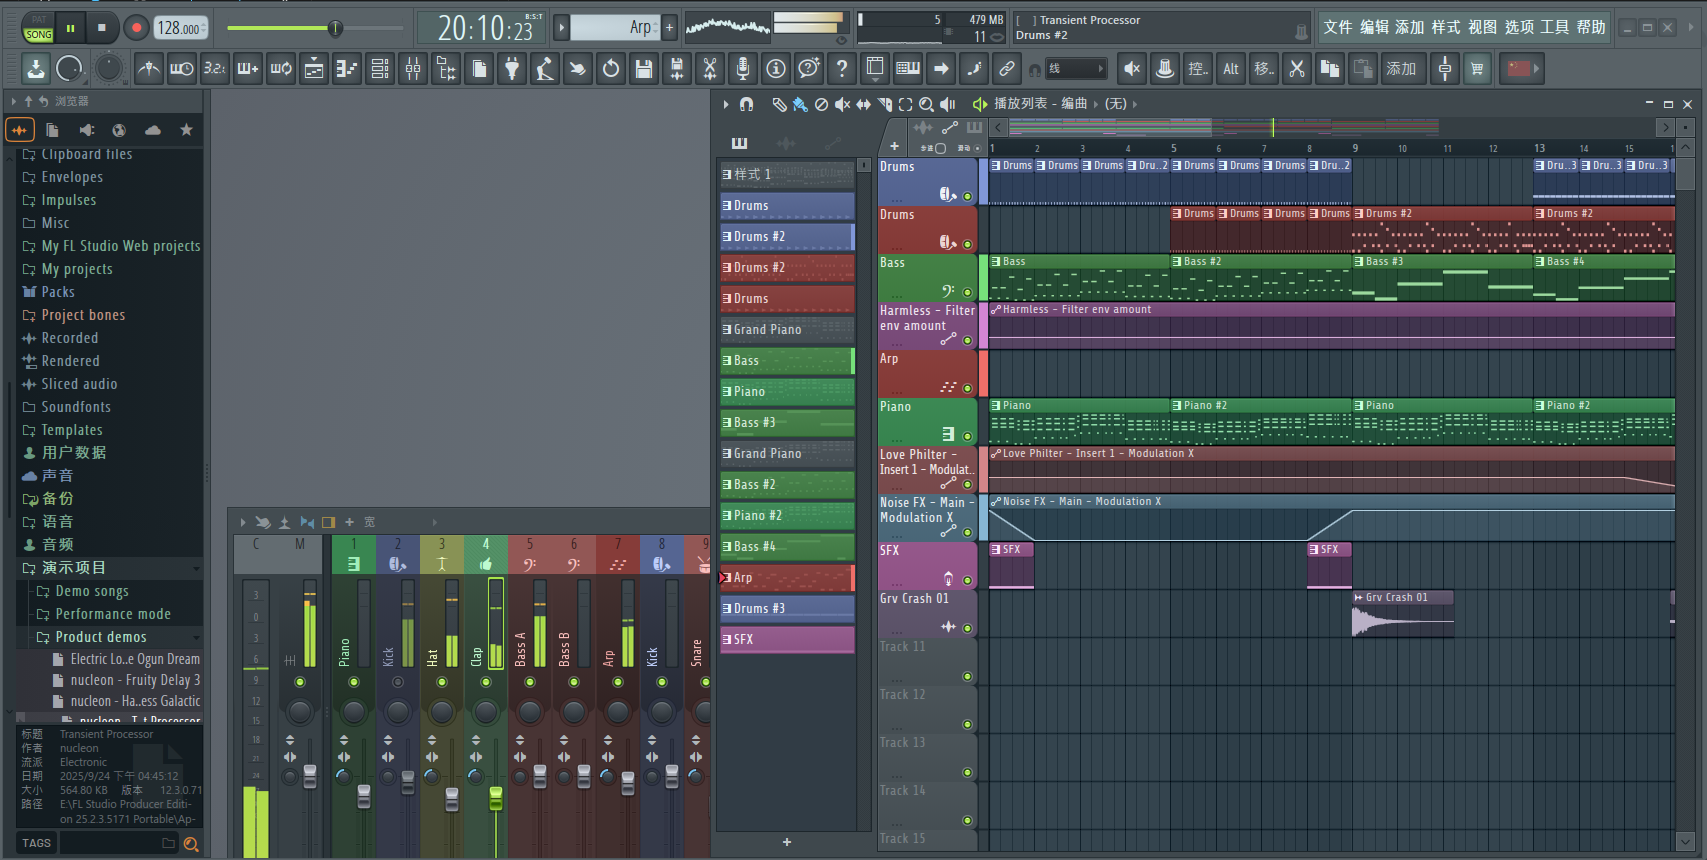This screenshot has width=1707, height=860.
Task: Toggle the SFX track mute light
Action: (x=967, y=580)
